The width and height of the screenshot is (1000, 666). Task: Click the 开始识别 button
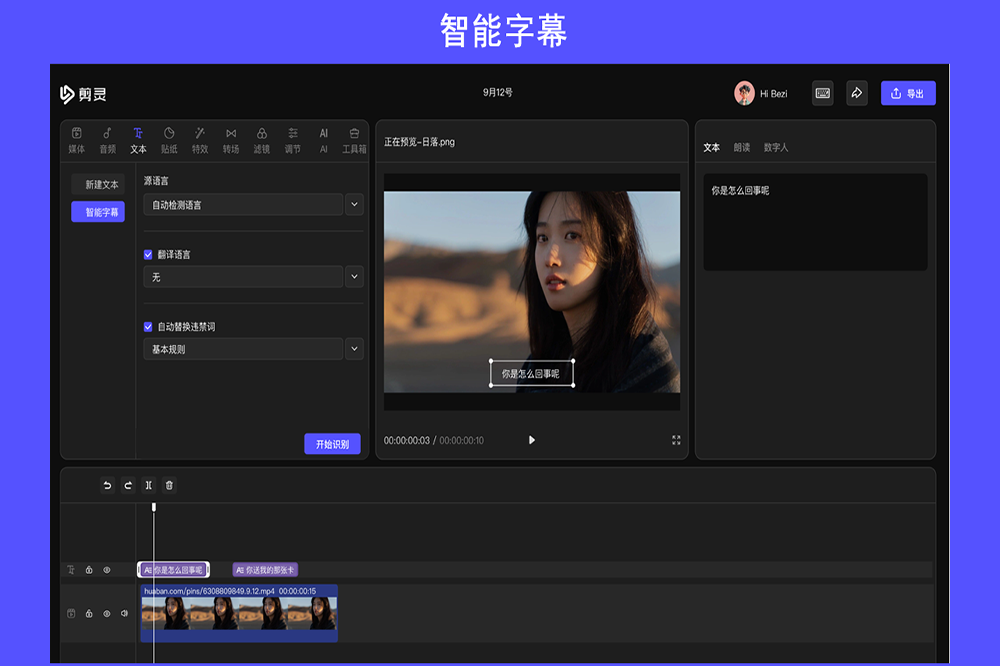[332, 444]
